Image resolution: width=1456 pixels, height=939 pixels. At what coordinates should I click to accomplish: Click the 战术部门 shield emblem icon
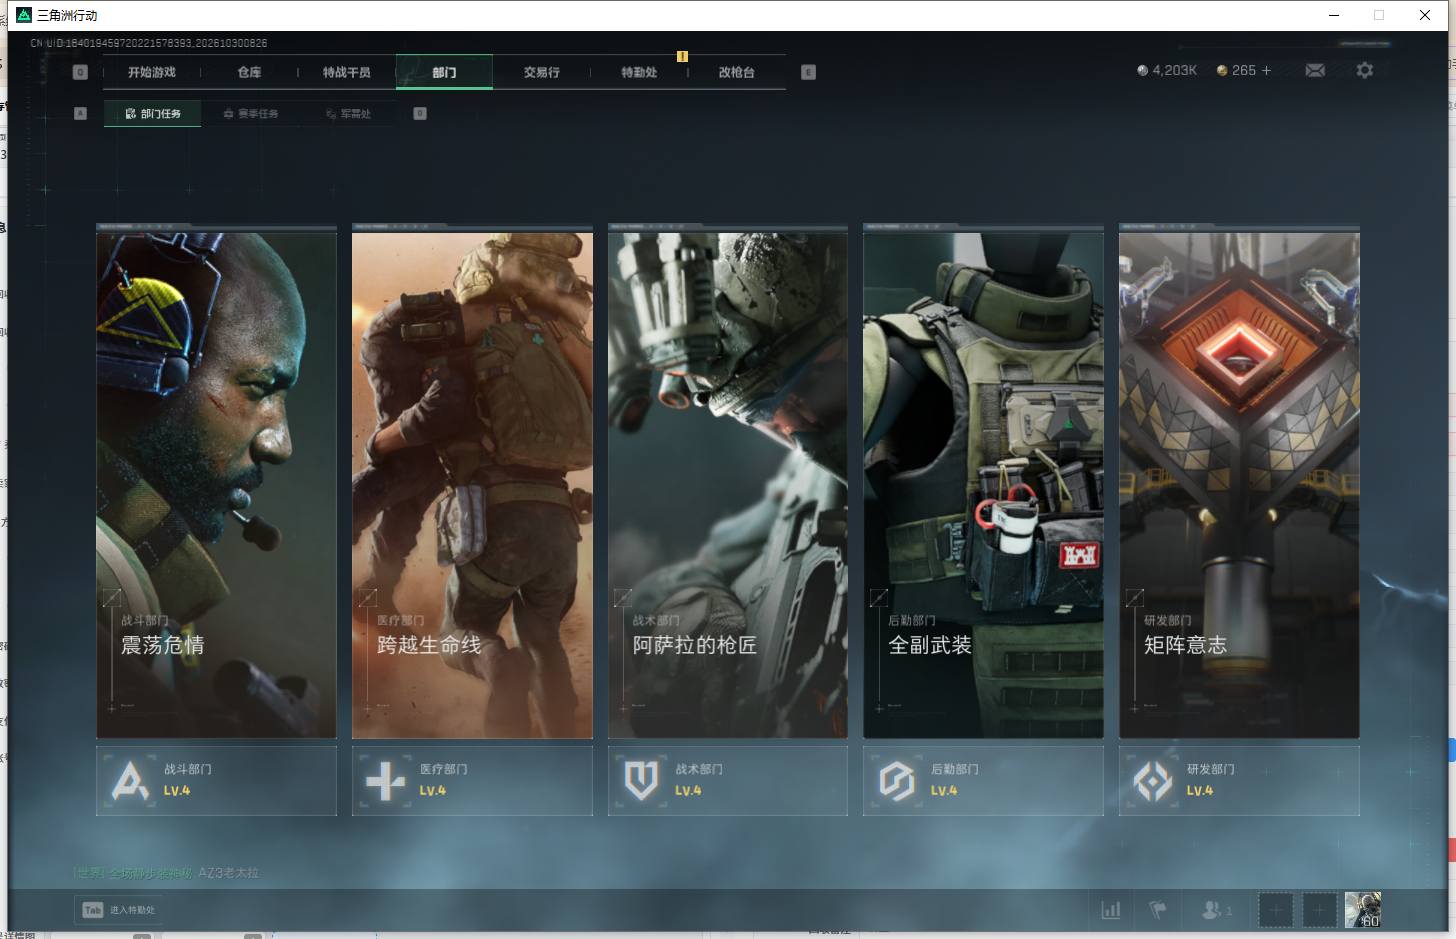tap(641, 780)
